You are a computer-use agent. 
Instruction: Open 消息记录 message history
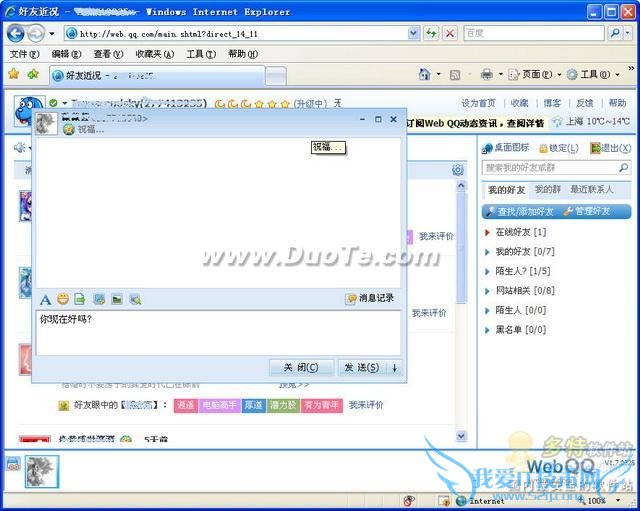coord(370,298)
